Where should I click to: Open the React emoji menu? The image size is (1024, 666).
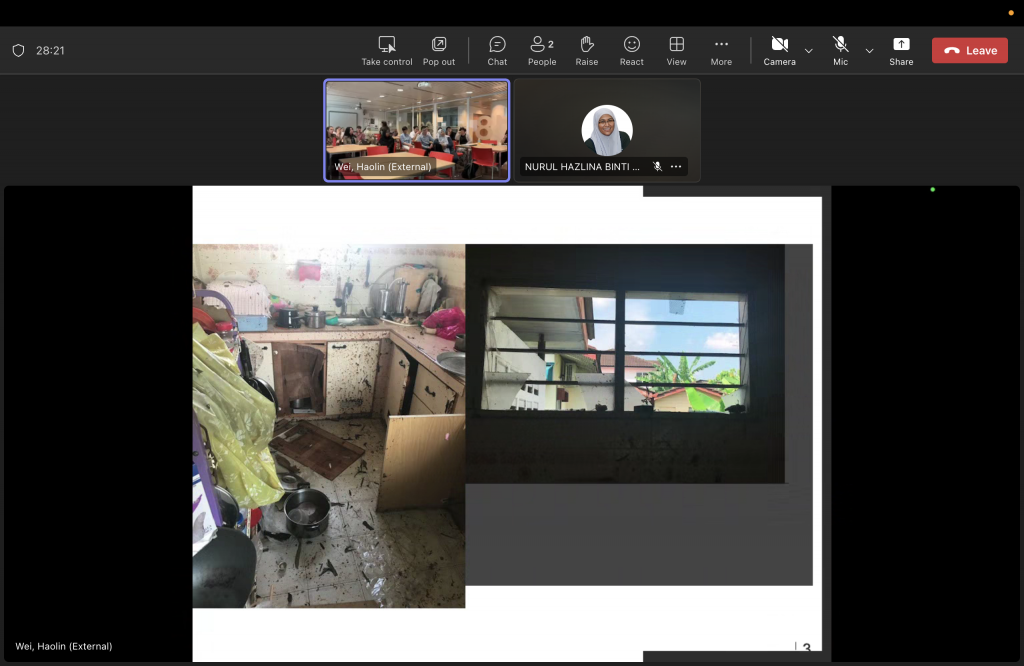point(632,51)
